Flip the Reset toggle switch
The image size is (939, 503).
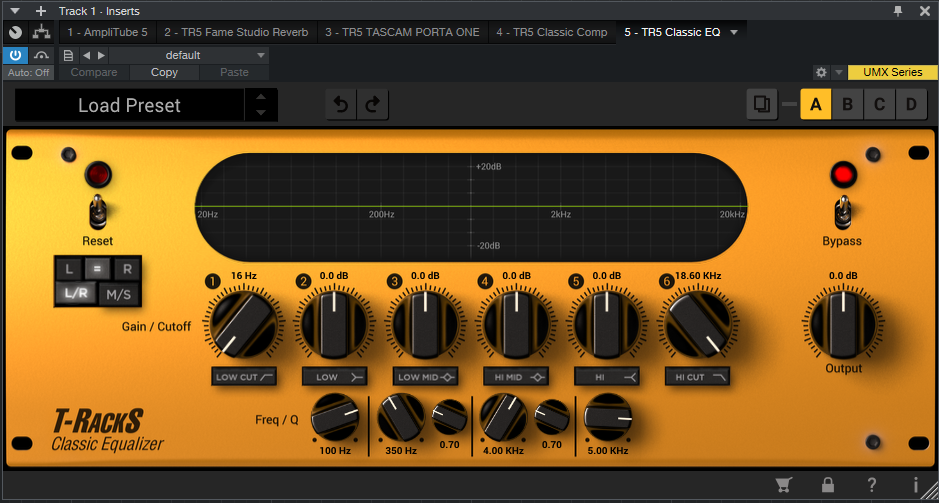click(x=98, y=212)
